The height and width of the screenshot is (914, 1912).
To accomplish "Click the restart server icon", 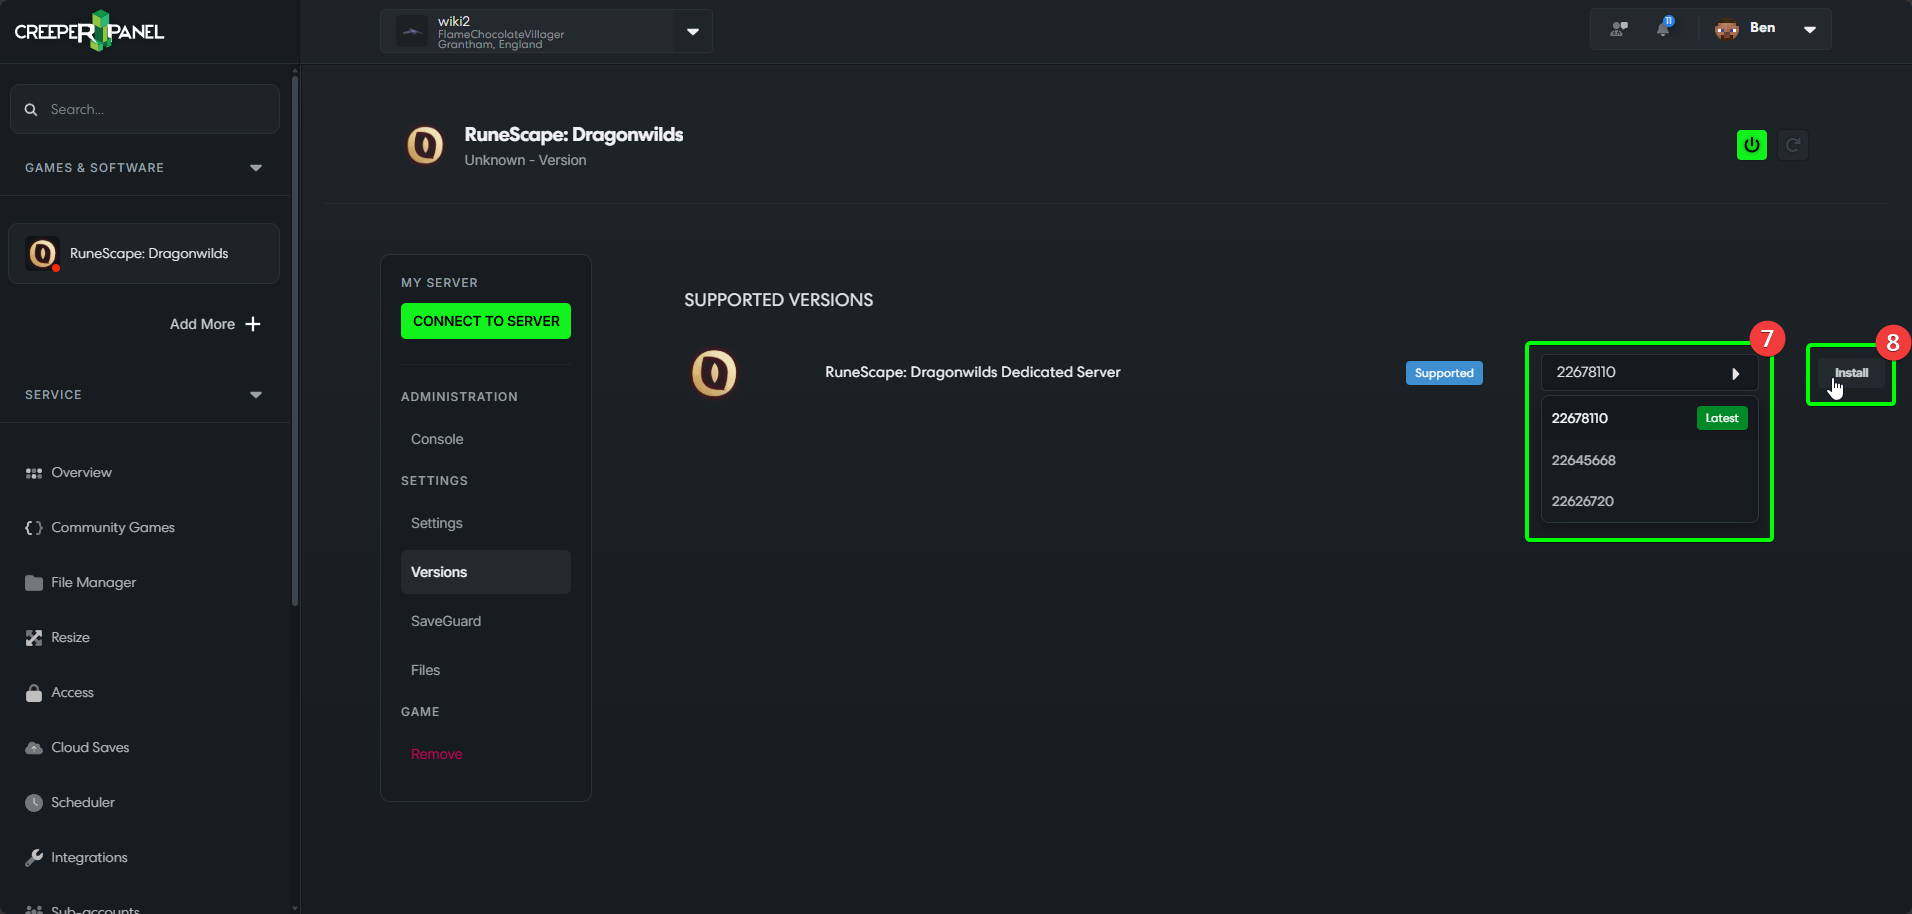I will click(1793, 145).
